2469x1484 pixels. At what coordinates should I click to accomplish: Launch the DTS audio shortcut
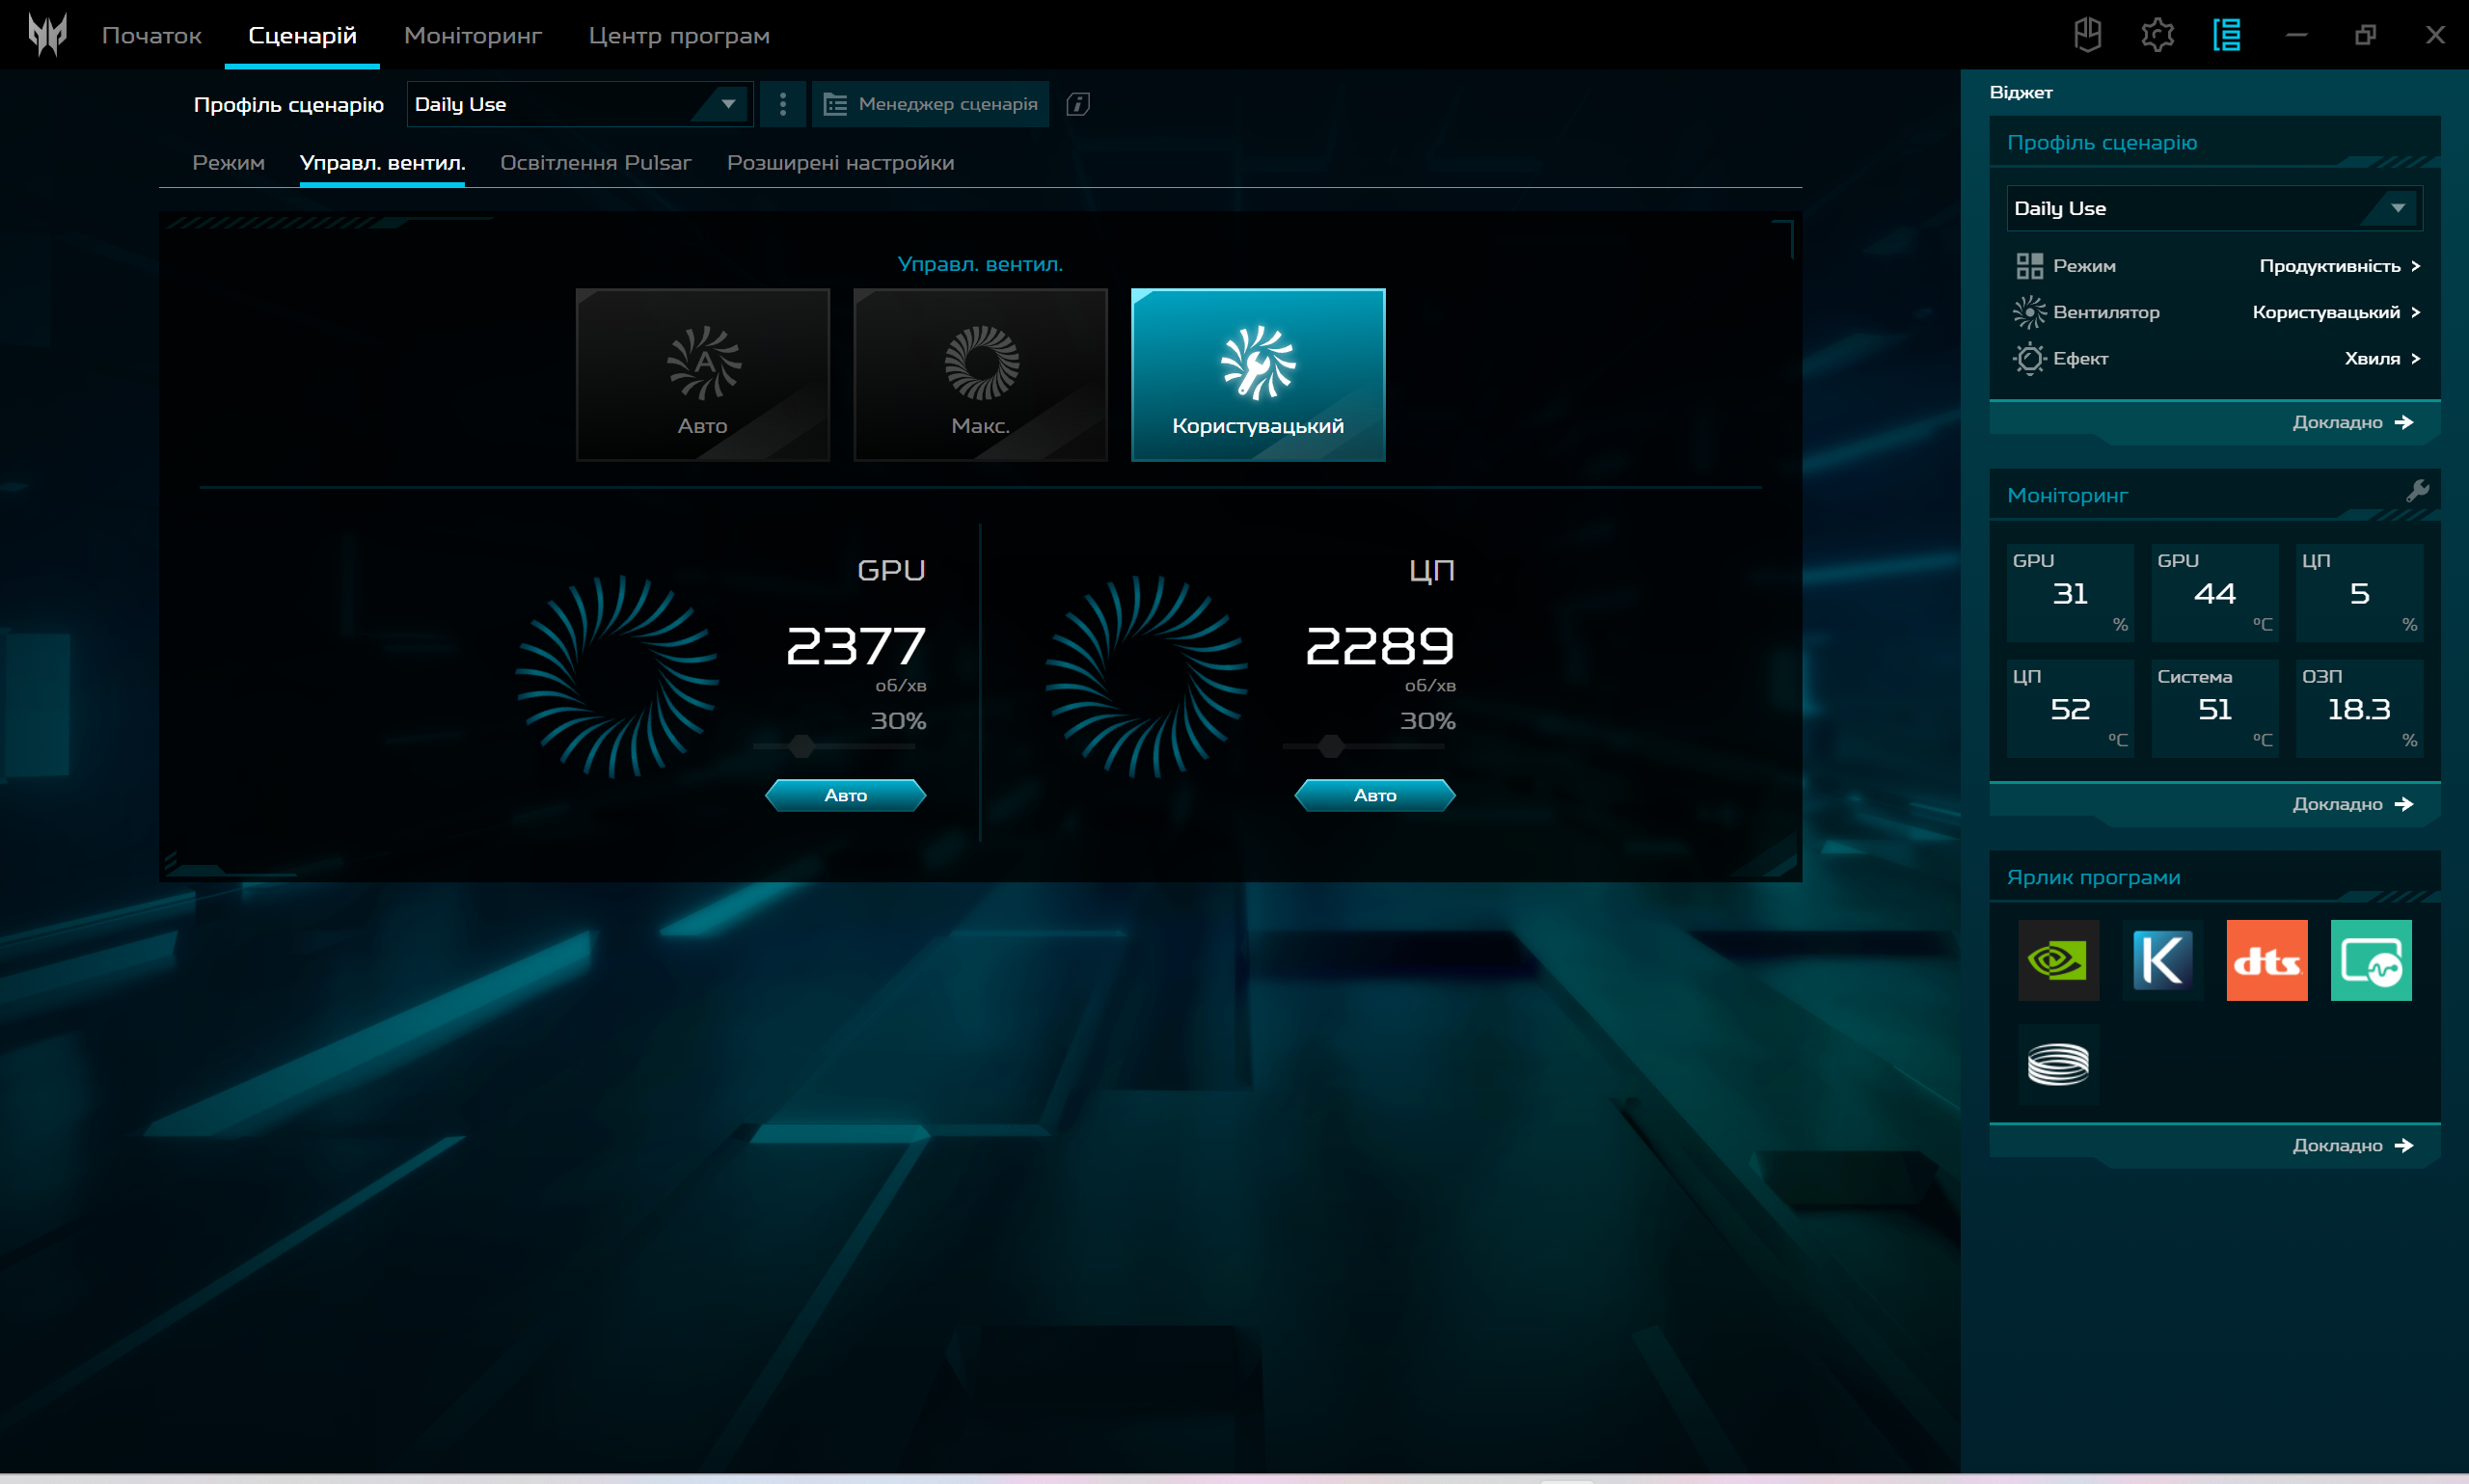2266,960
